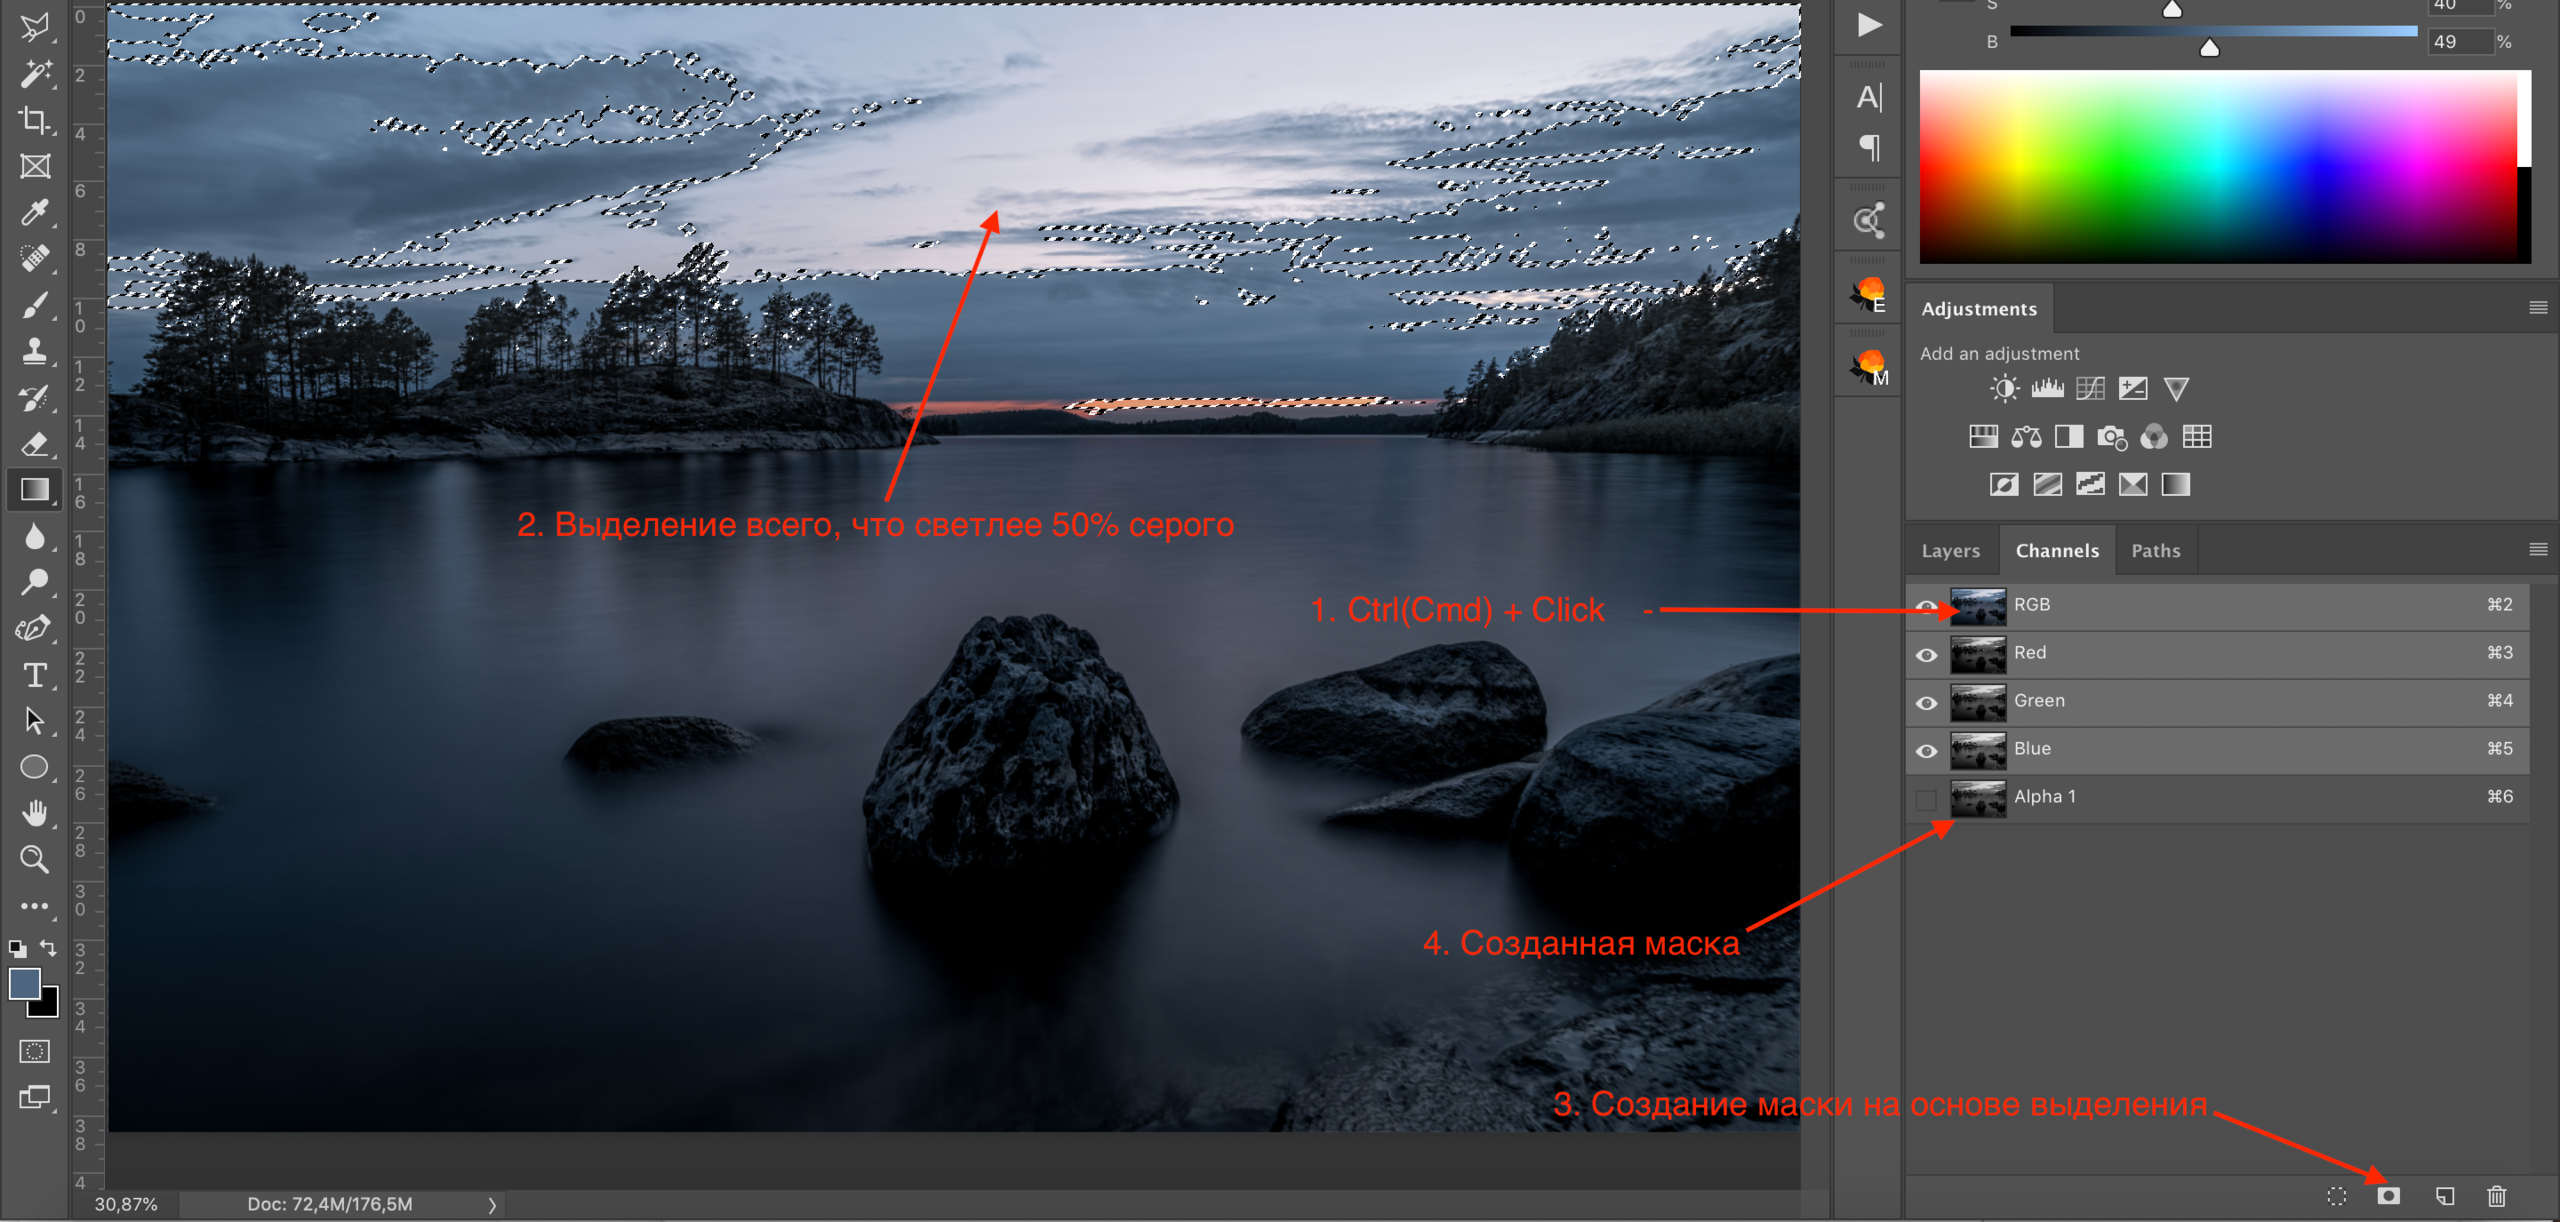
Task: Activate the Zoom tool
Action: (35, 859)
